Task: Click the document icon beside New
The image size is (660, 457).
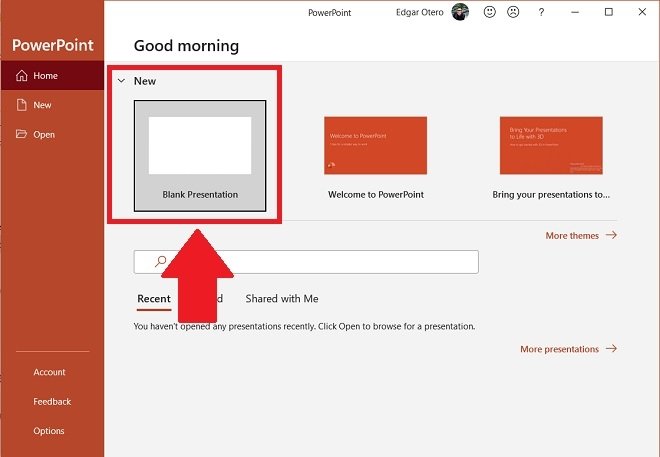Action: coord(21,105)
